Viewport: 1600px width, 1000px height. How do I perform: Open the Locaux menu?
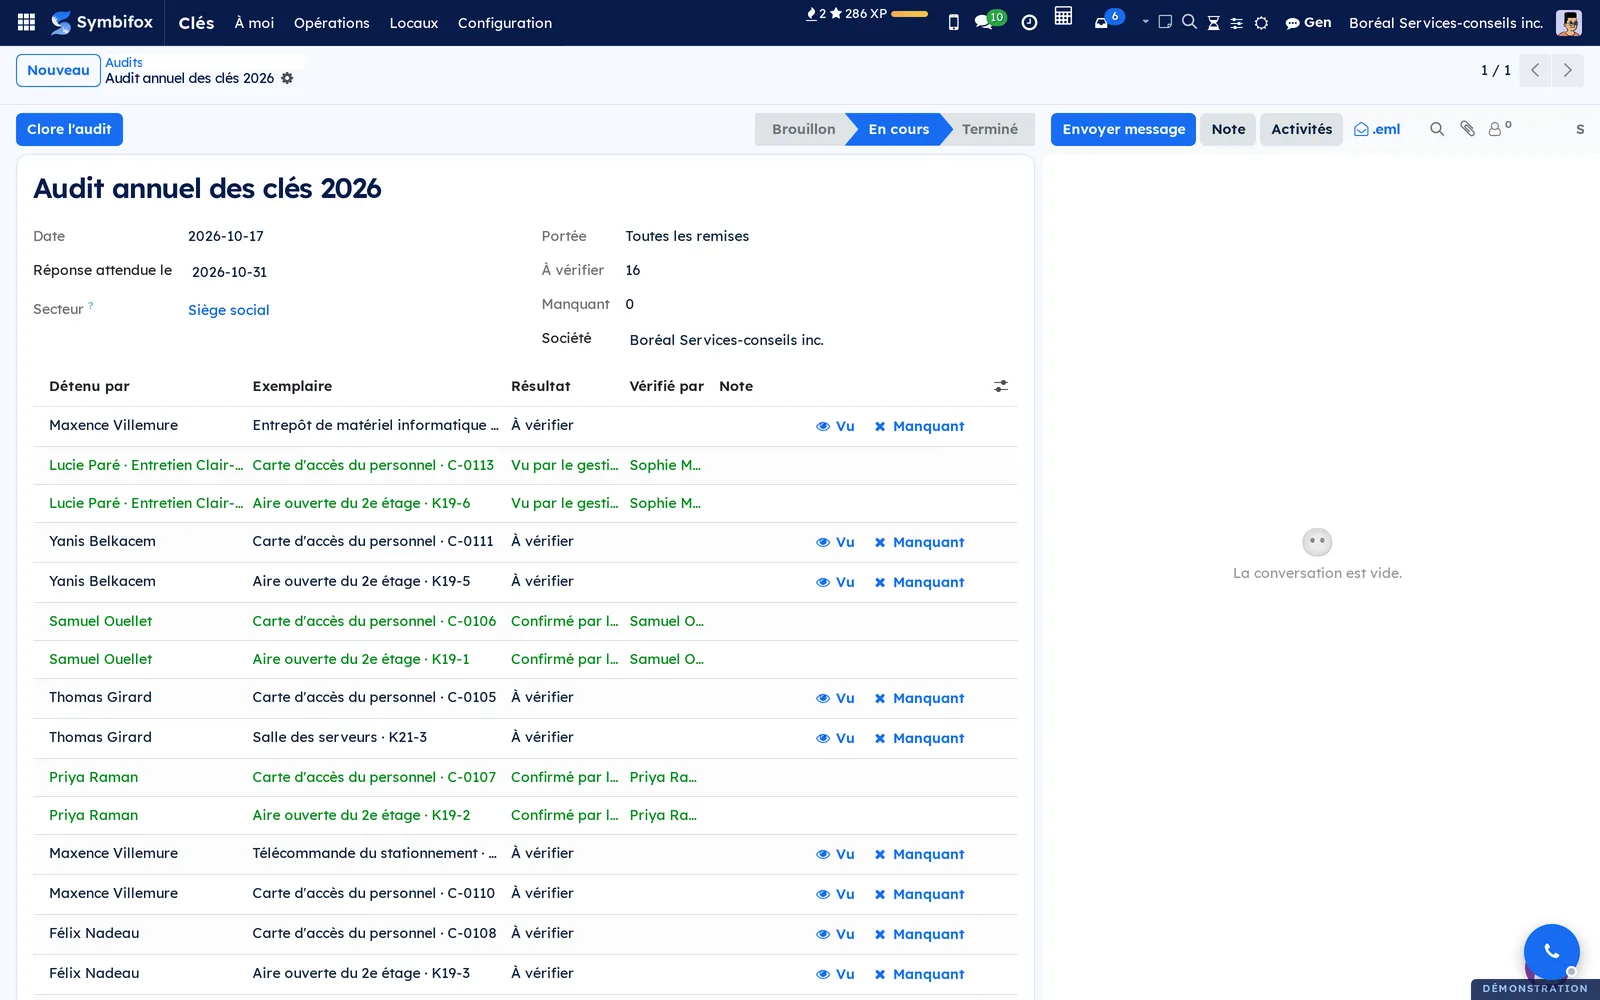pyautogui.click(x=413, y=22)
